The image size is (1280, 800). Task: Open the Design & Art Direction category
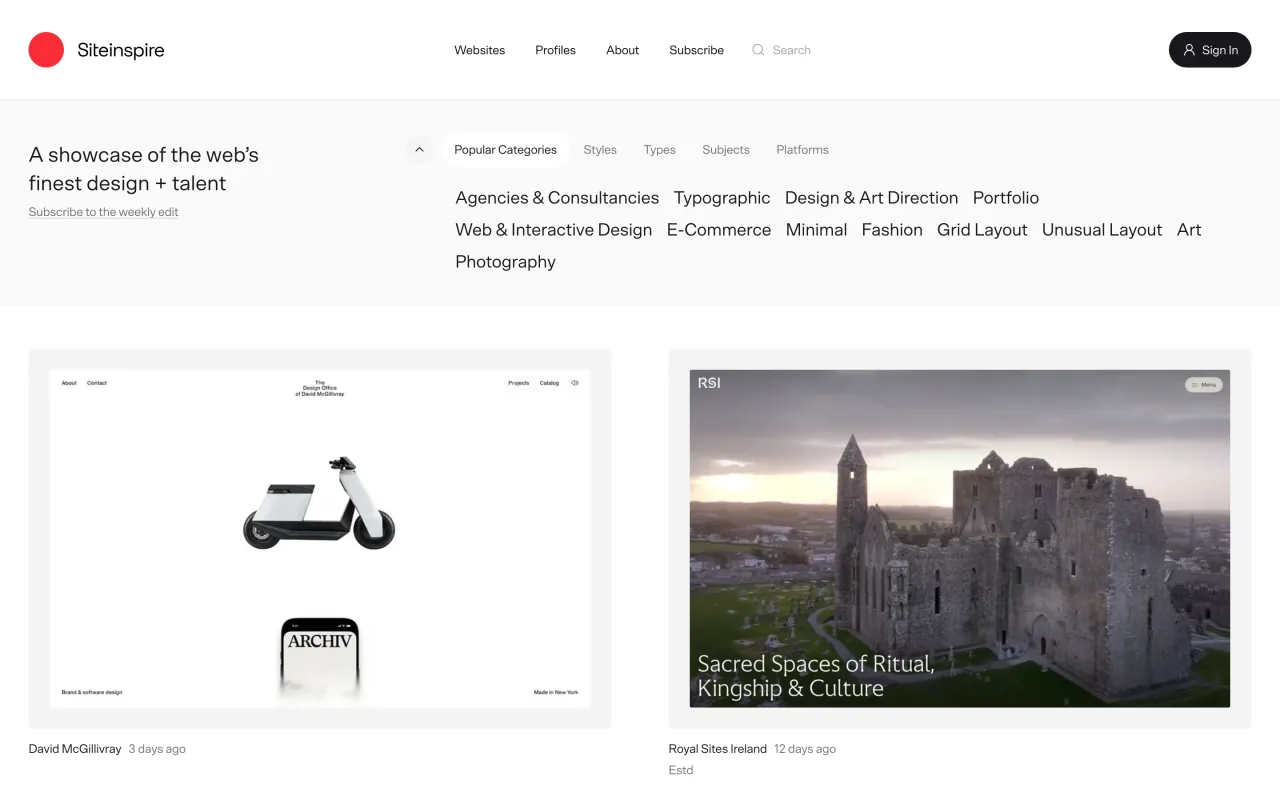[871, 198]
